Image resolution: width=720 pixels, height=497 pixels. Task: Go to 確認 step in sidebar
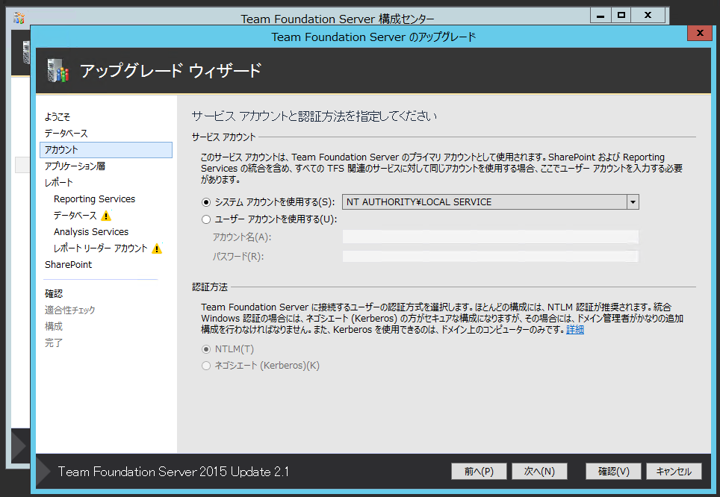[54, 294]
